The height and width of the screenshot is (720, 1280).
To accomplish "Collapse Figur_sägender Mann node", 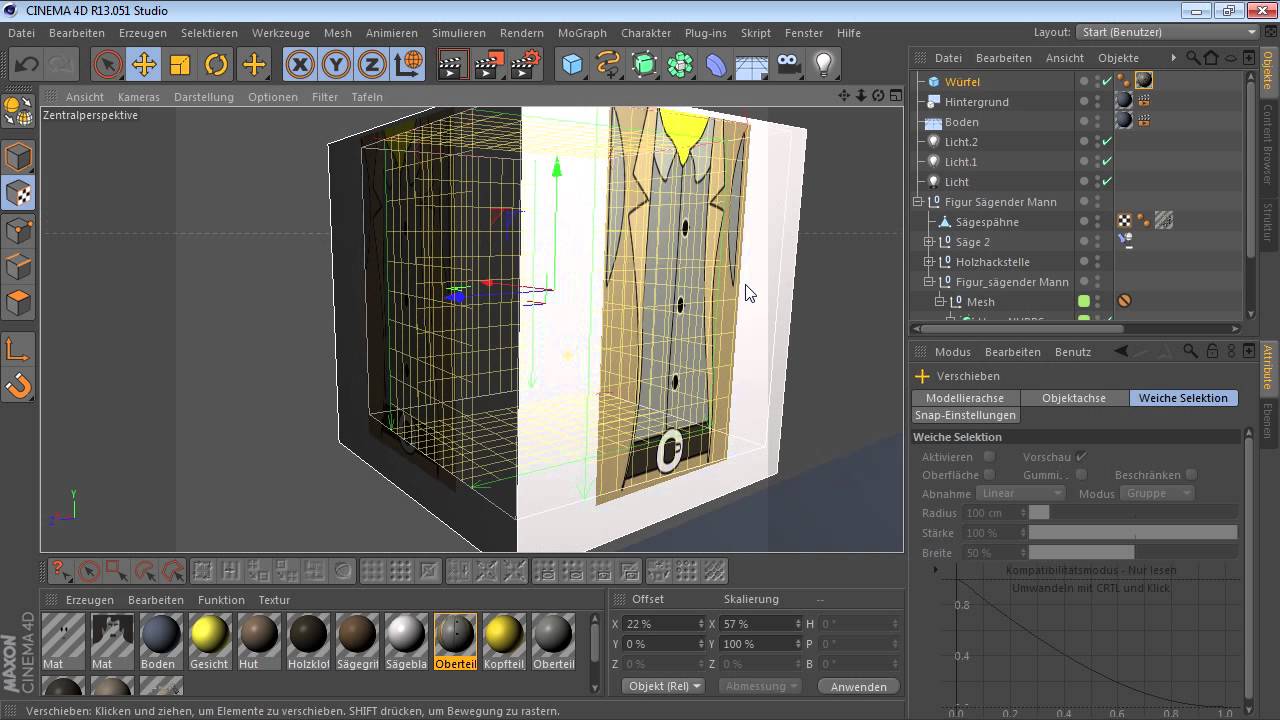I will click(929, 282).
